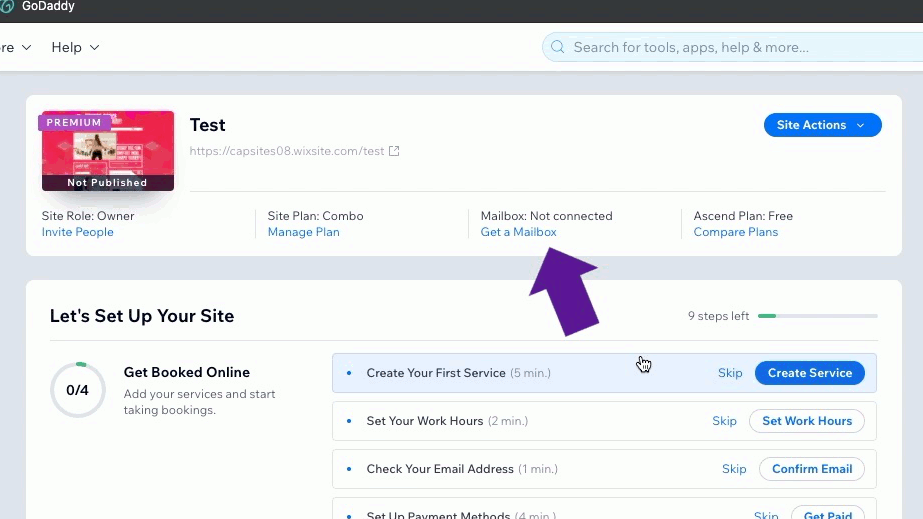Skip the Create Your First Service step
This screenshot has width=923, height=519.
[x=730, y=373]
